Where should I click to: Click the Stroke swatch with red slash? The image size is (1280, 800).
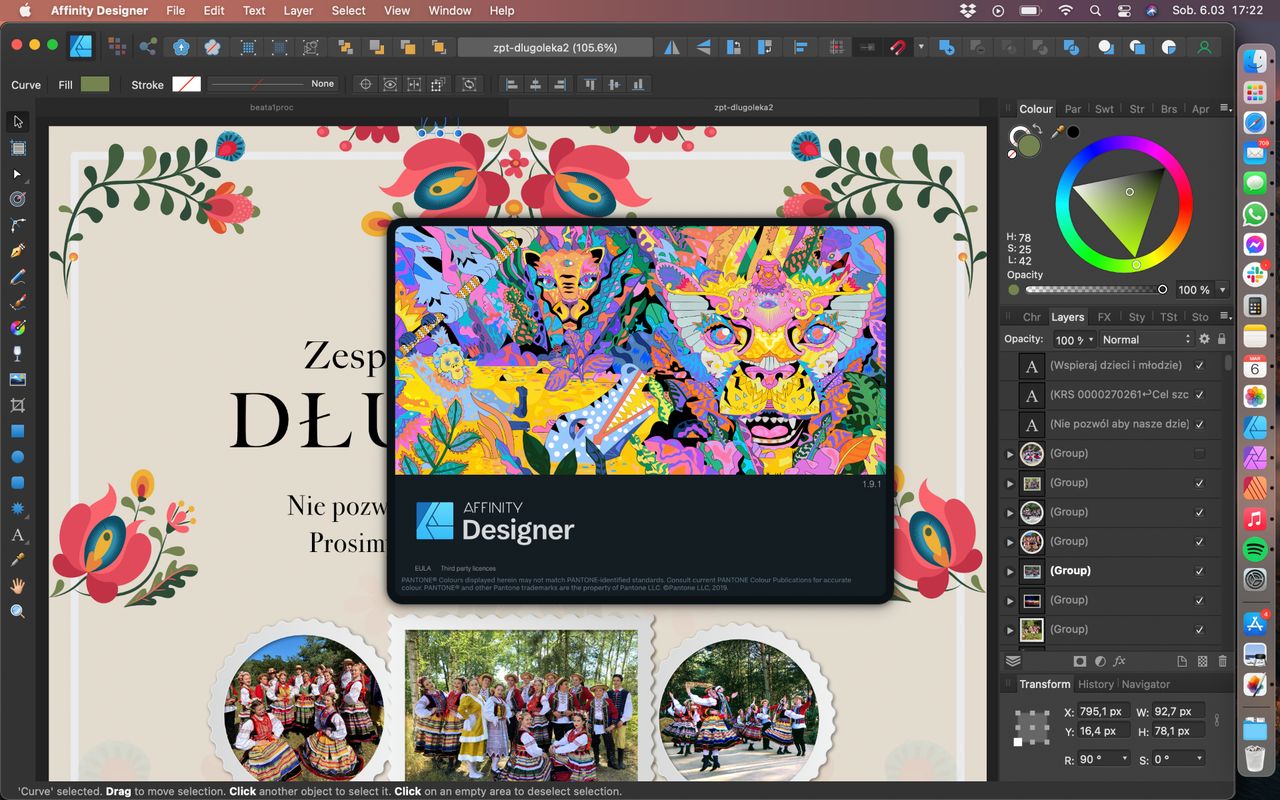coord(186,84)
